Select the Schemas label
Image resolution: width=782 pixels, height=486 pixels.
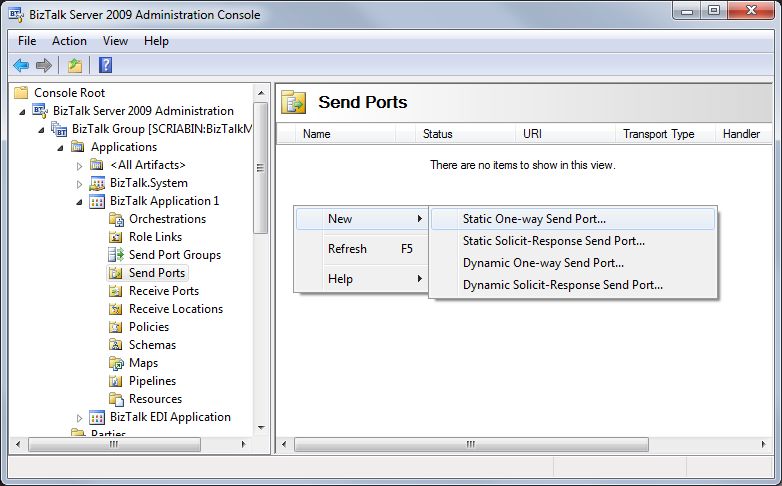pos(152,345)
